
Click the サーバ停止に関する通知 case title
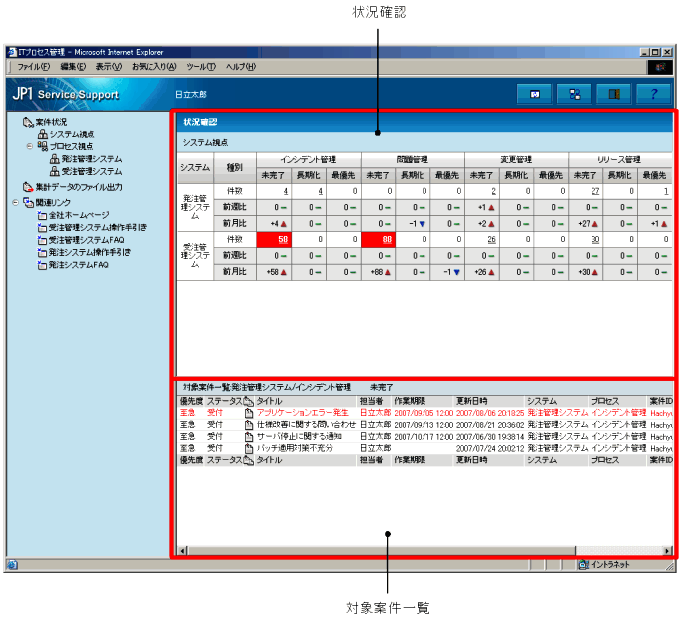(299, 436)
